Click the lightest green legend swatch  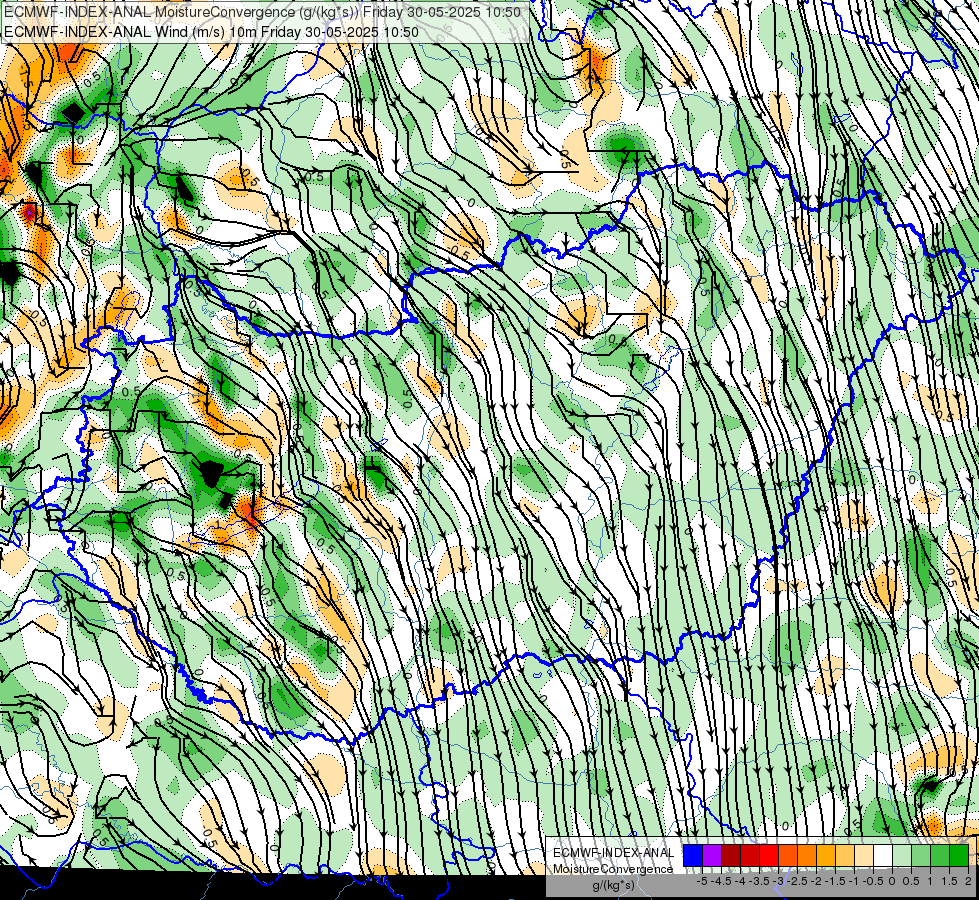click(x=902, y=856)
